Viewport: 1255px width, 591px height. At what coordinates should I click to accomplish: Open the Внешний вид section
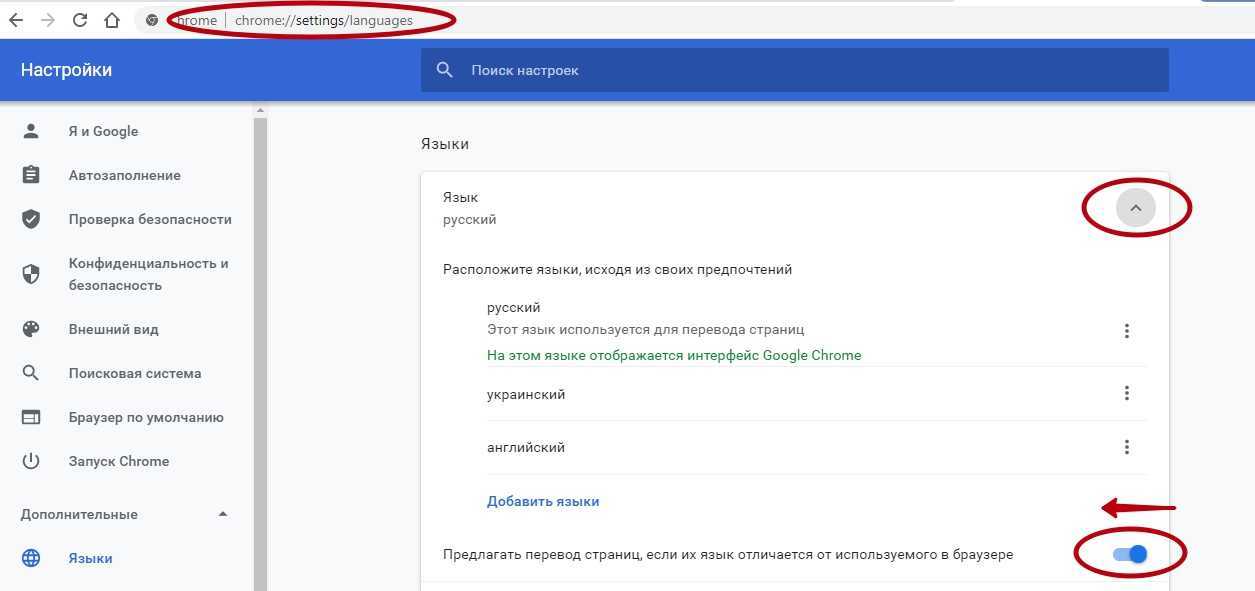[114, 329]
